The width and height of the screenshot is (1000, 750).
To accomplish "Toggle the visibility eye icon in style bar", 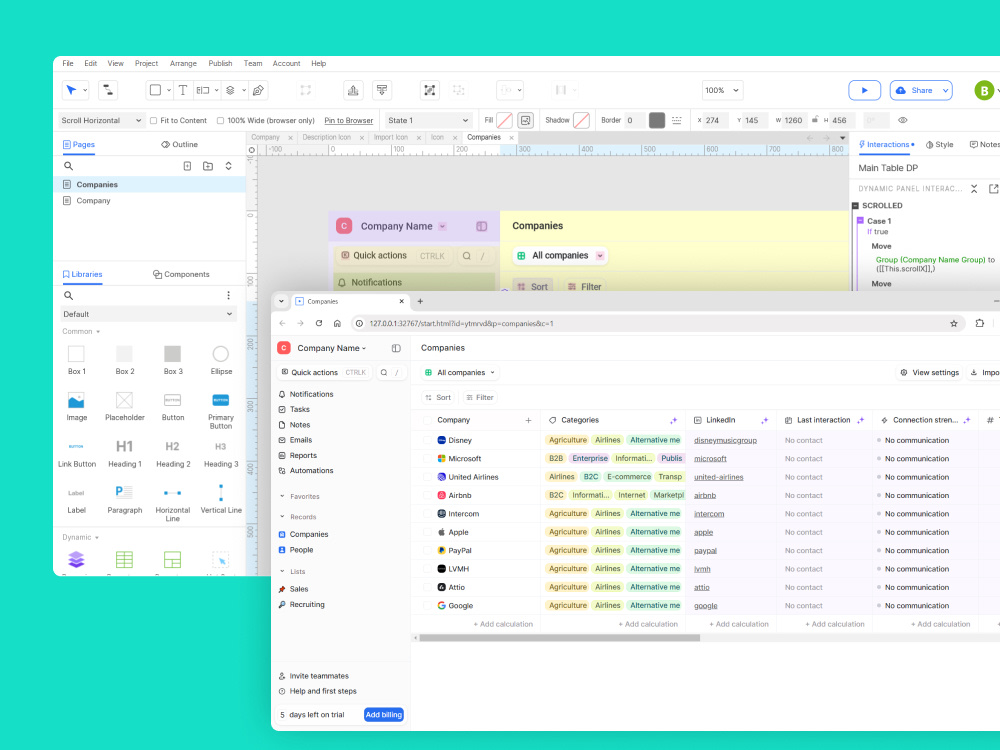I will point(902,120).
